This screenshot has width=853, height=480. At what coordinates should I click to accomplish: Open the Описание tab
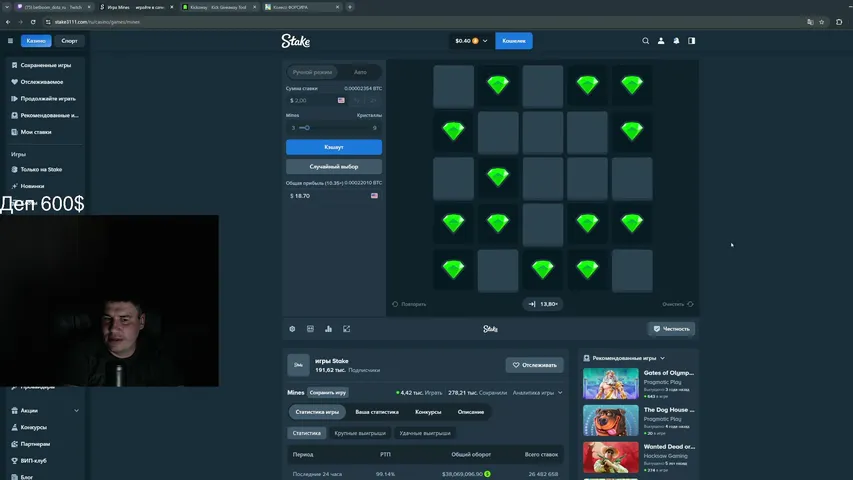[471, 412]
